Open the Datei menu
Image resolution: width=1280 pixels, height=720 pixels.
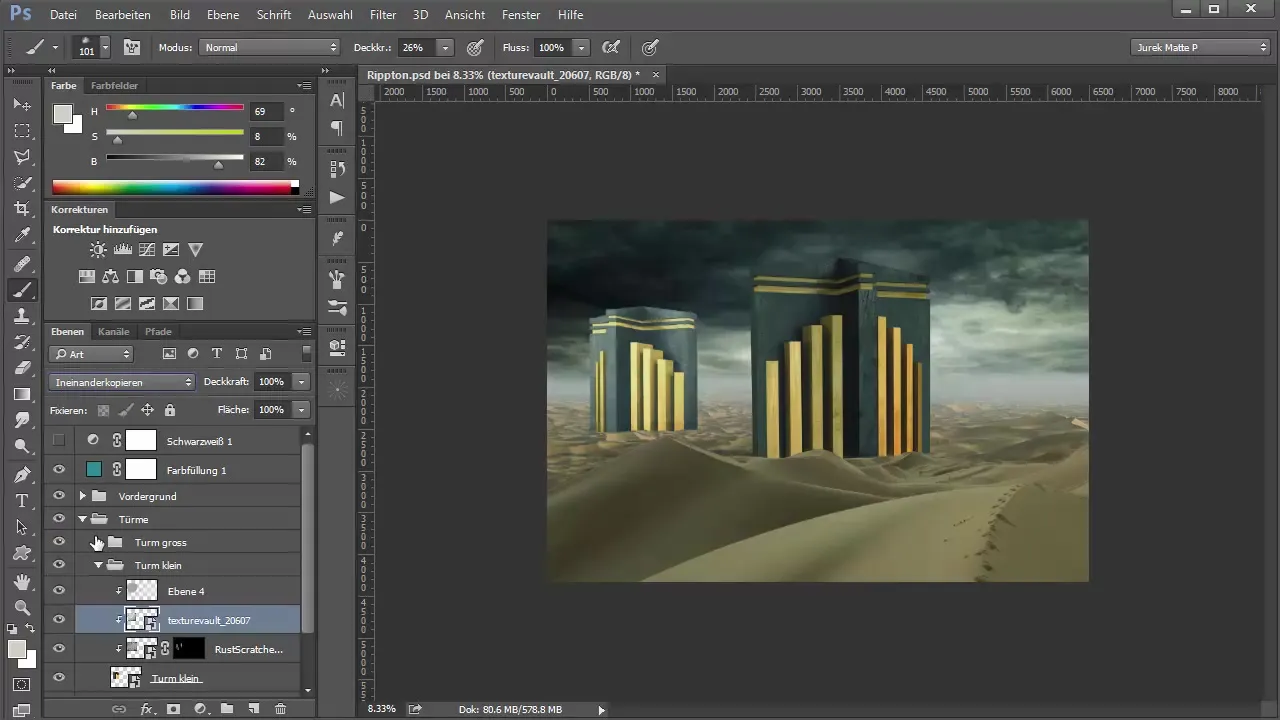(63, 15)
